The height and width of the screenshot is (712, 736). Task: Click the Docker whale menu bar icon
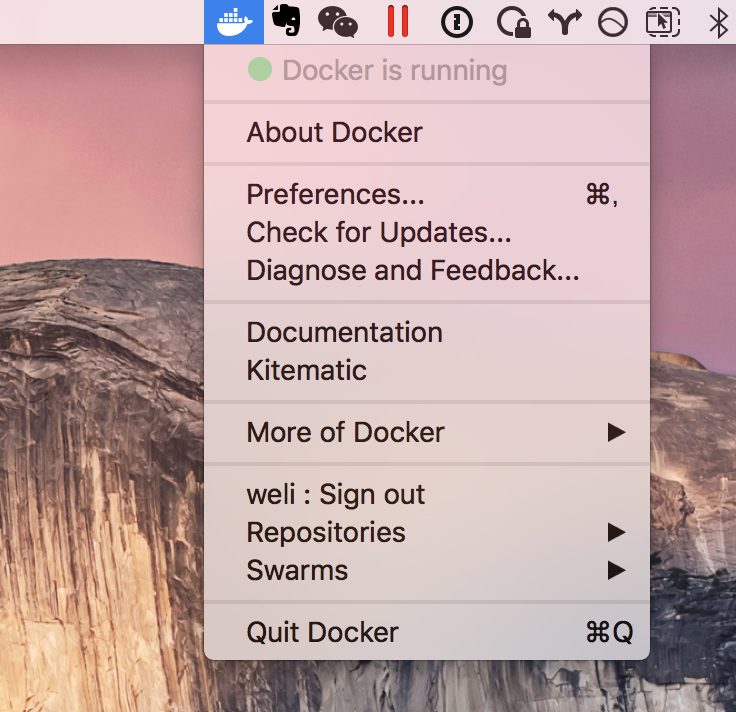[234, 22]
